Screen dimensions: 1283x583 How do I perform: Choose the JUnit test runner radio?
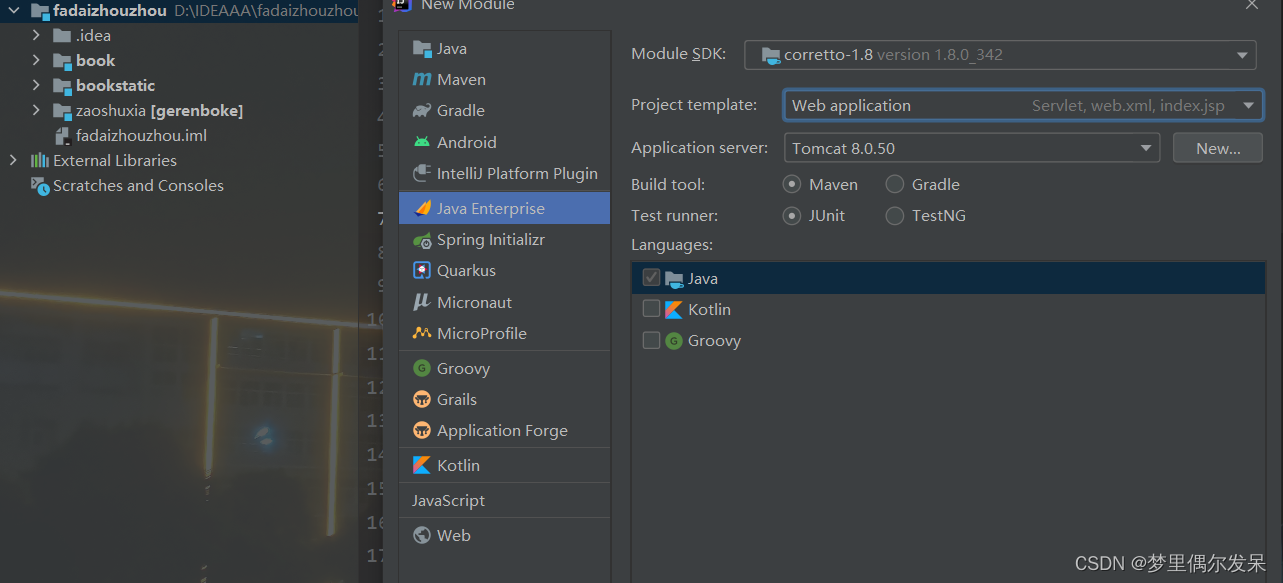coord(792,215)
